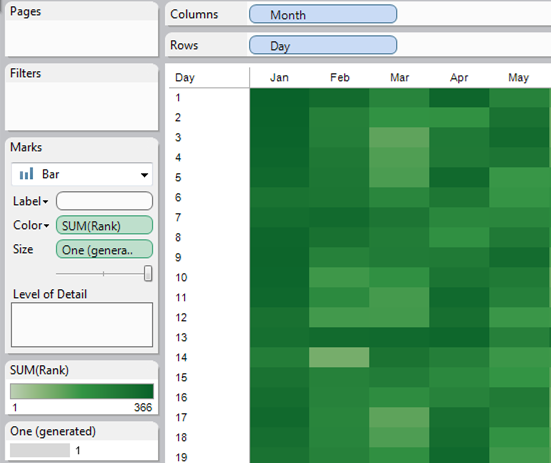Click the SUM(Rank) legend title
Image resolution: width=551 pixels, height=463 pixels.
click(39, 370)
